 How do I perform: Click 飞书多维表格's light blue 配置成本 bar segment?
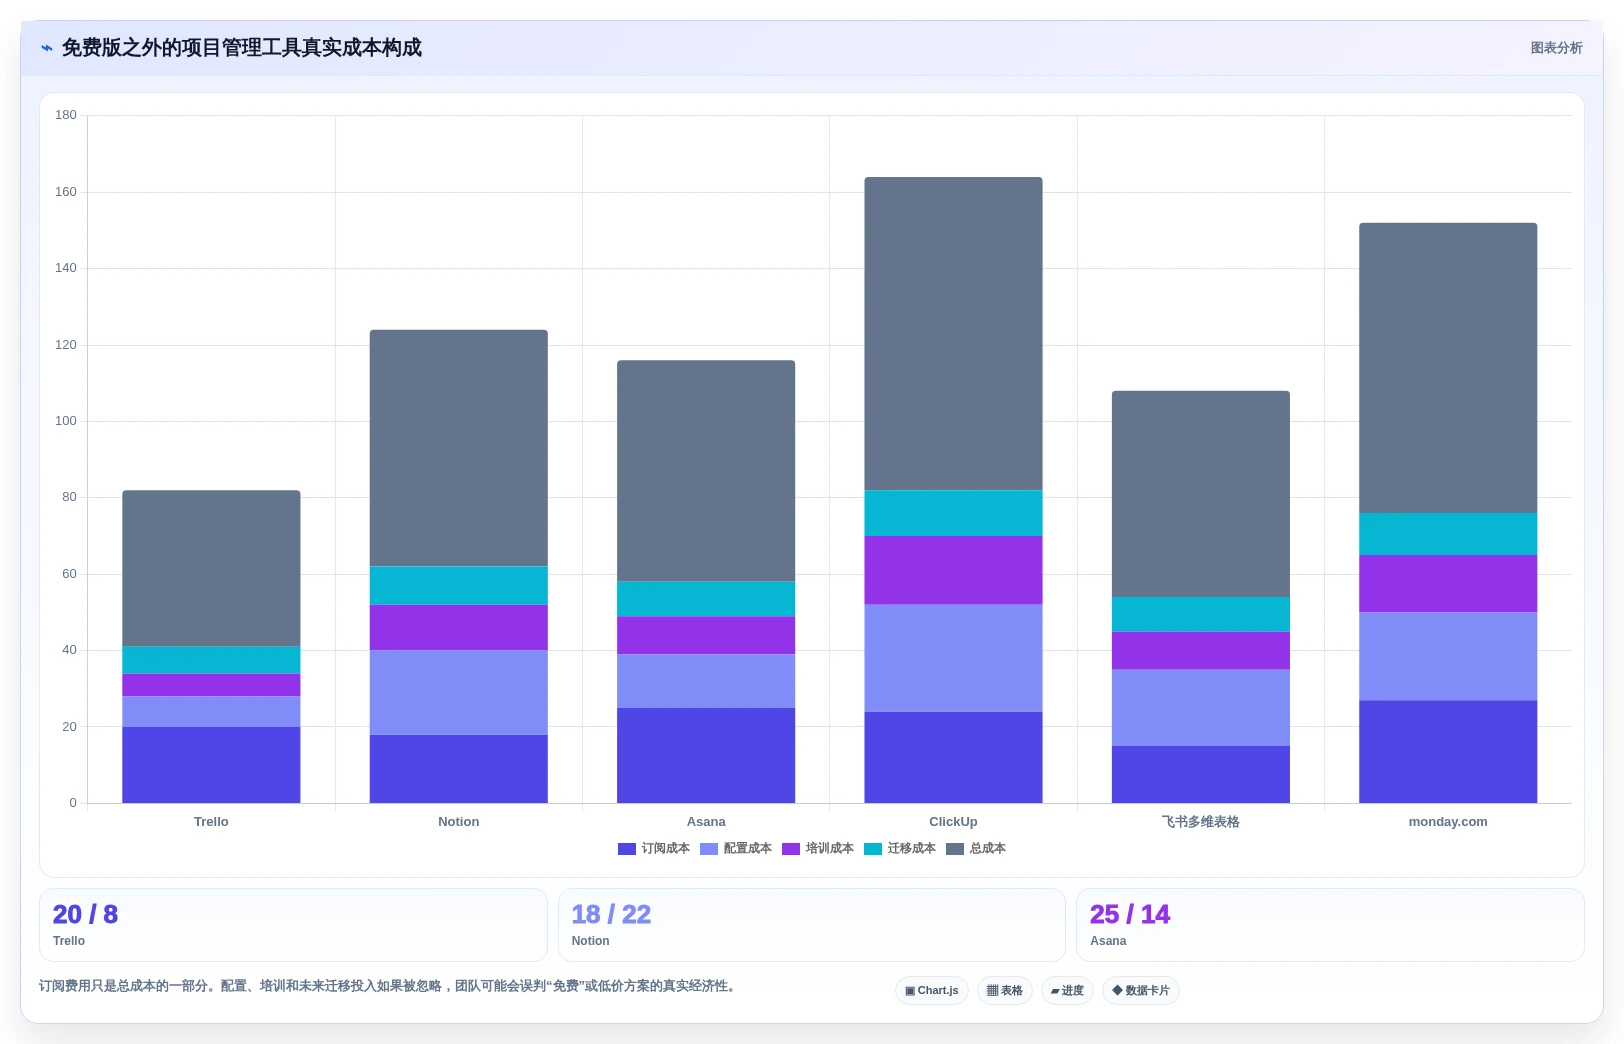click(x=1201, y=708)
